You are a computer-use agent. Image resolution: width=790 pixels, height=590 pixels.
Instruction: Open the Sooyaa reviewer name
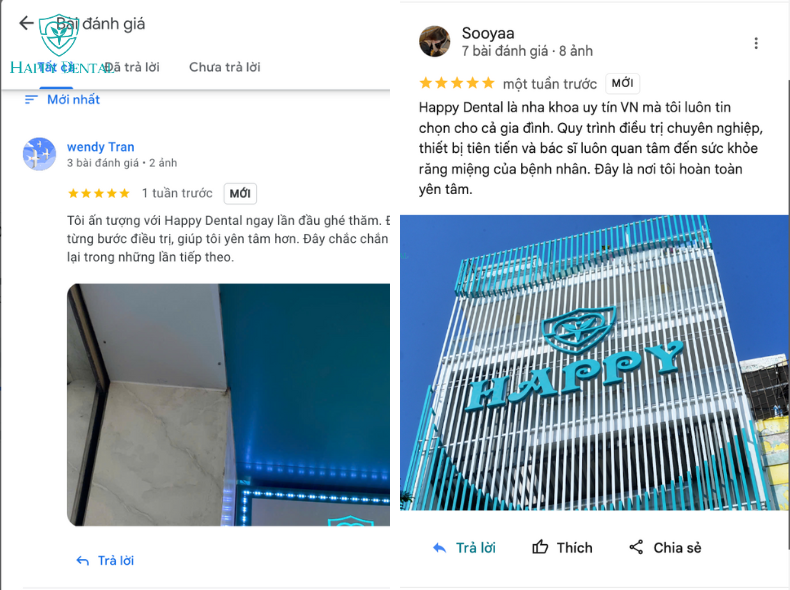point(488,33)
